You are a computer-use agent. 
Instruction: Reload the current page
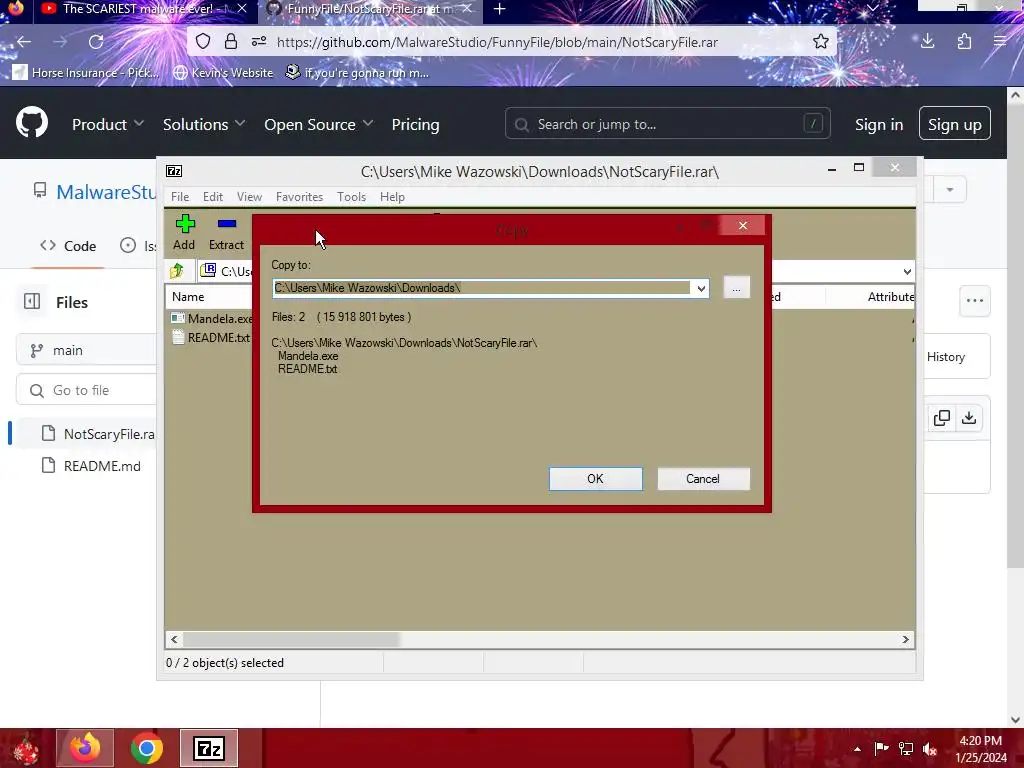[x=96, y=42]
